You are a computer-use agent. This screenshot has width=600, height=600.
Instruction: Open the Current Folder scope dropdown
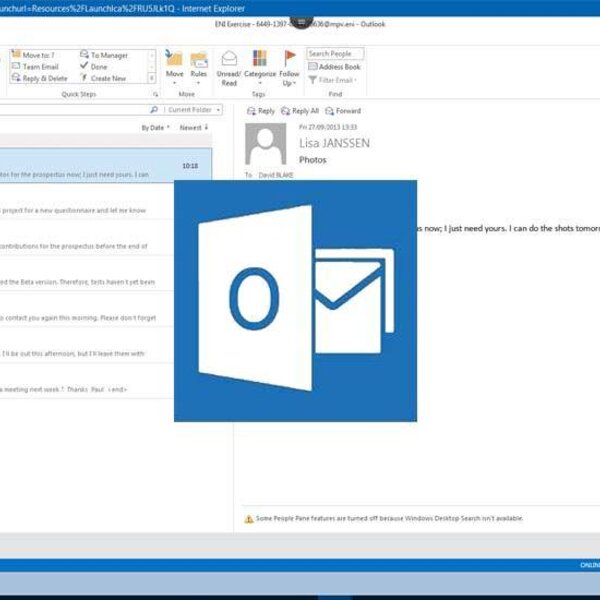(193, 110)
